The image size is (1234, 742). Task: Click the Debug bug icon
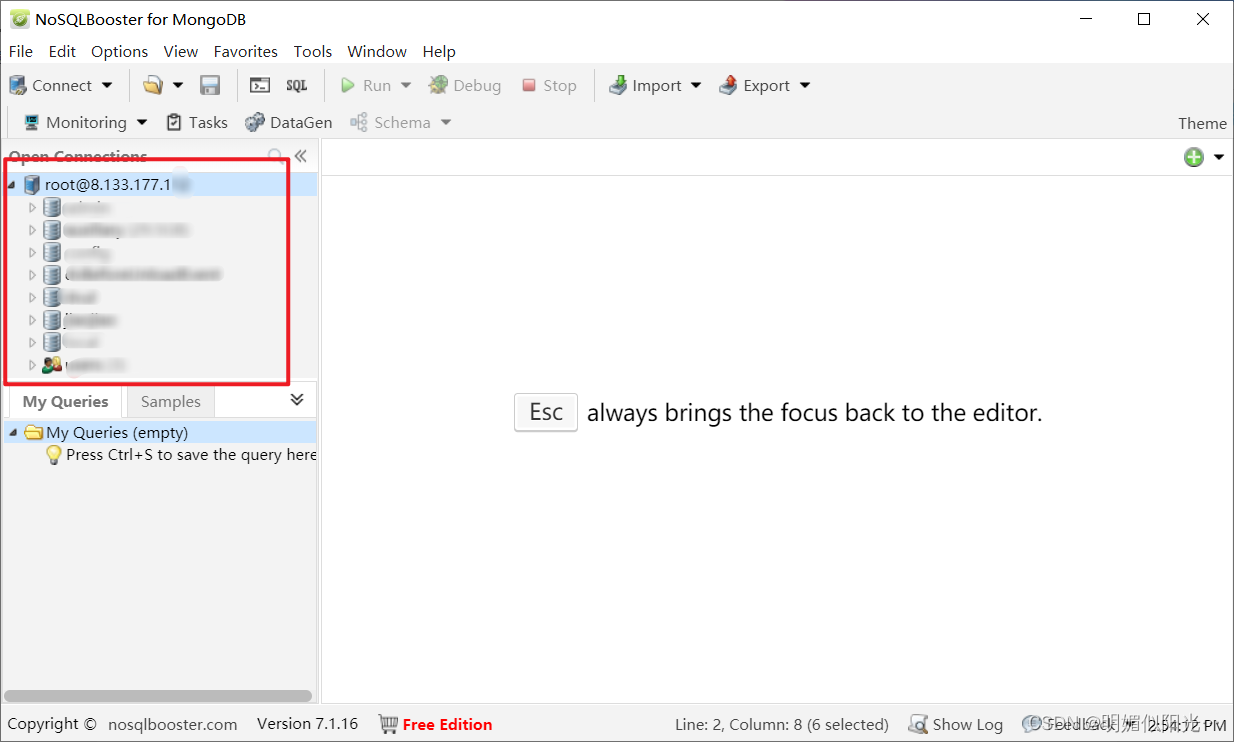[438, 86]
